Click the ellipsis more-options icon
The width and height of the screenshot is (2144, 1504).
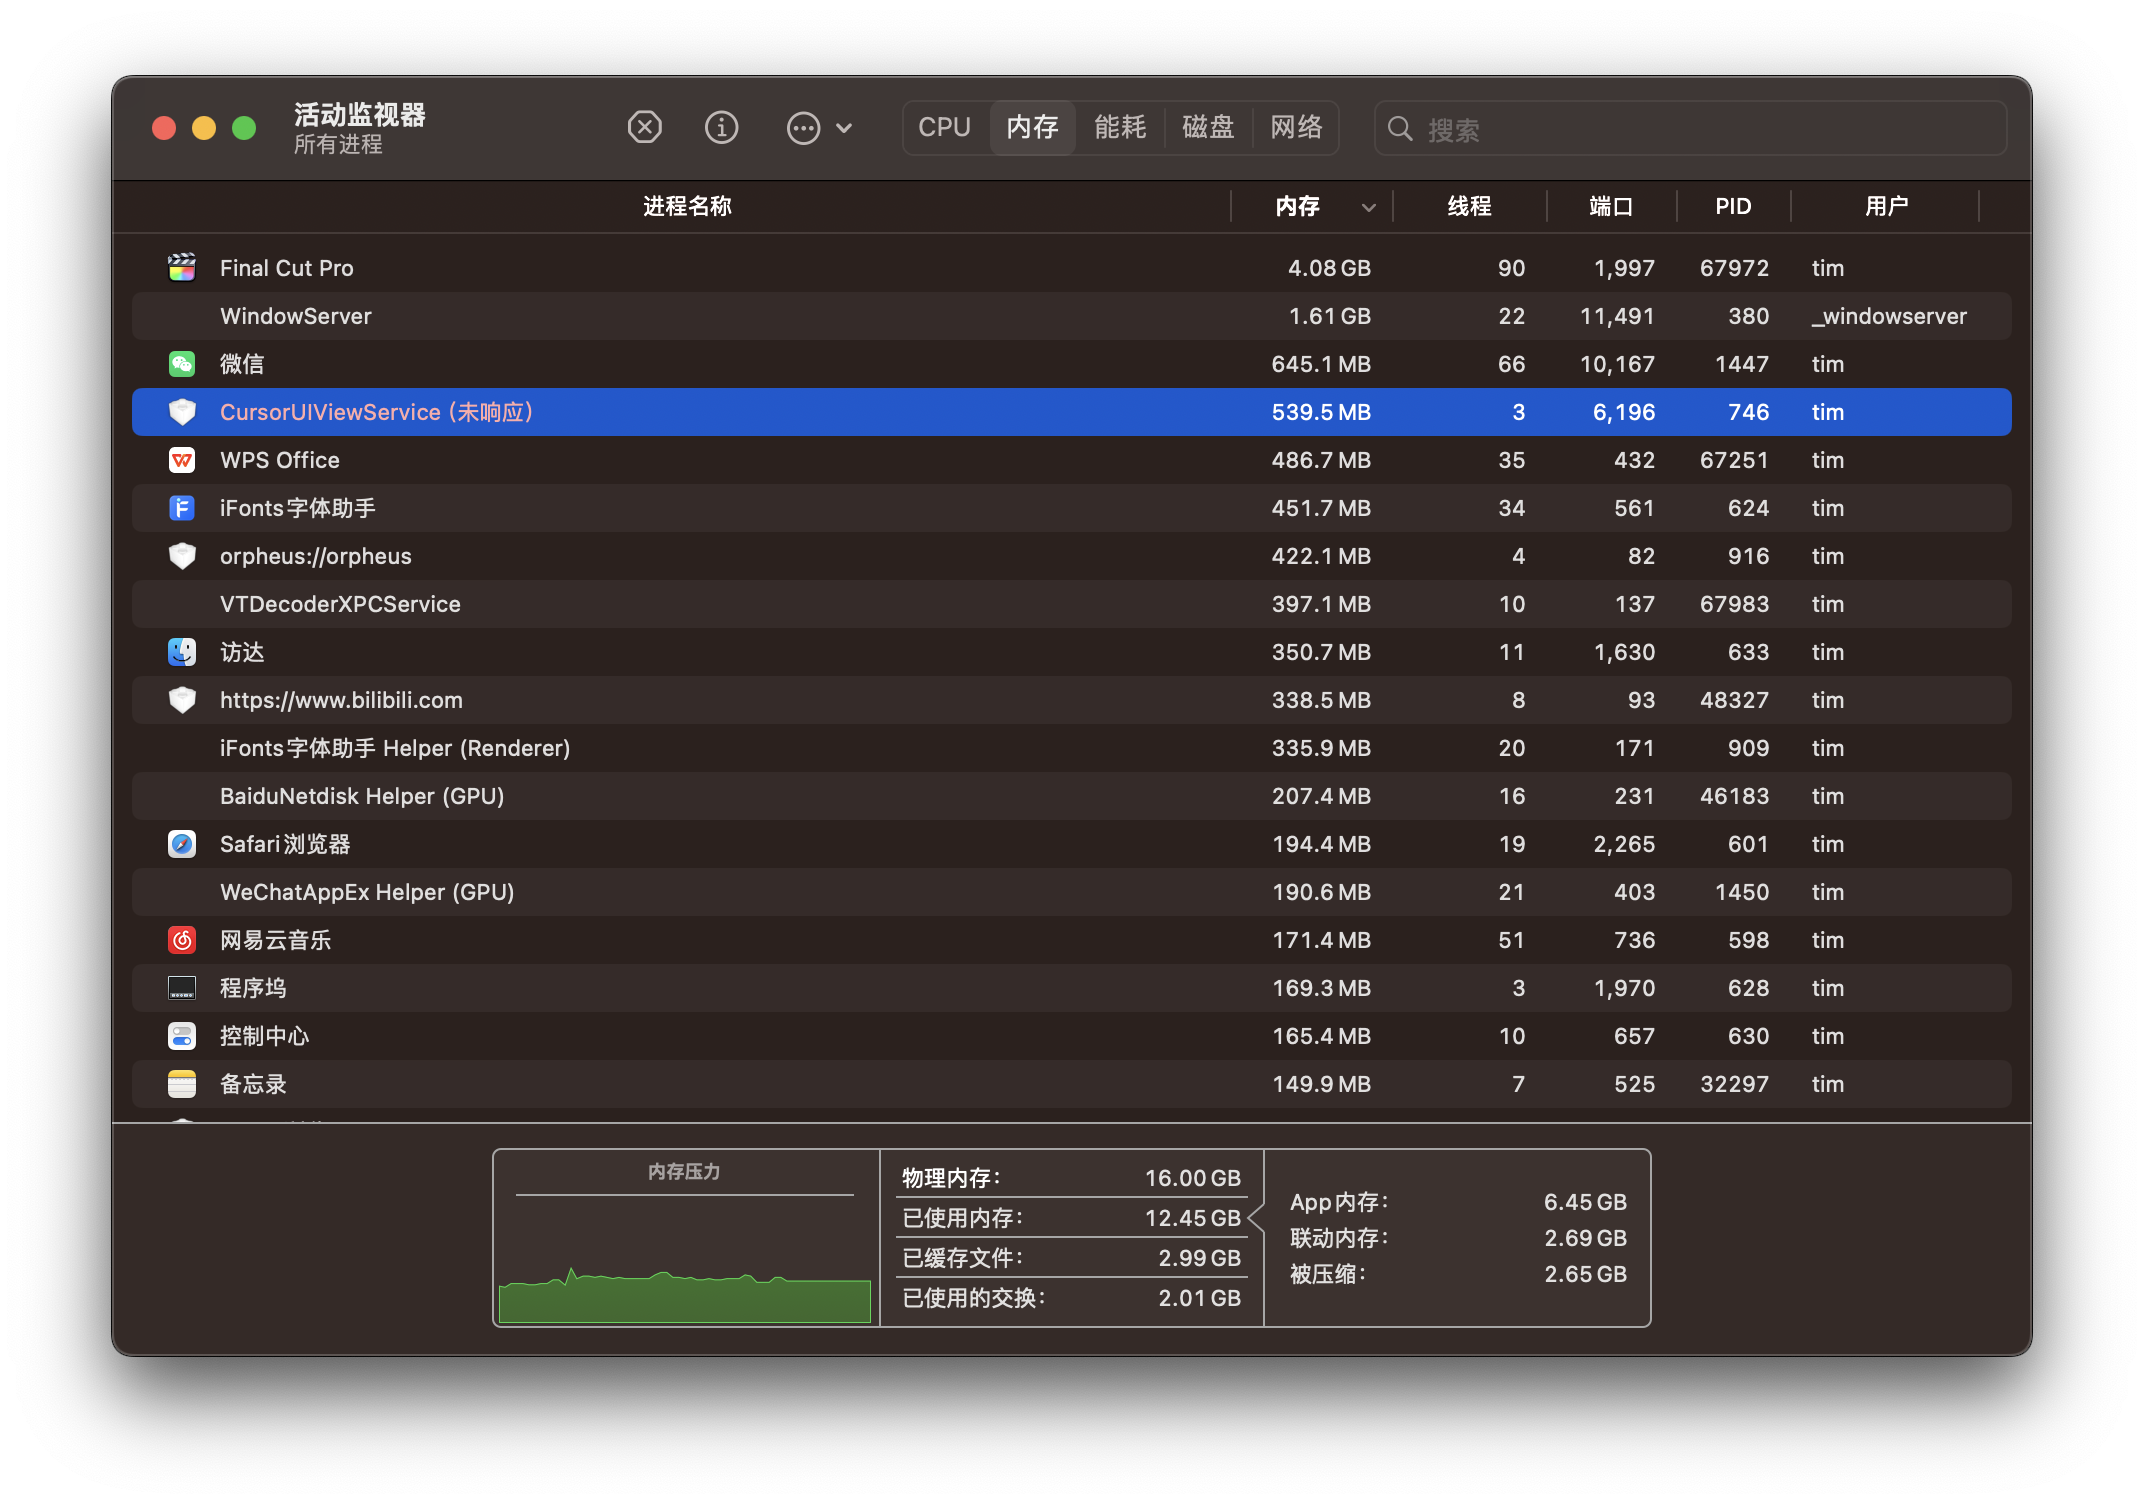803,128
